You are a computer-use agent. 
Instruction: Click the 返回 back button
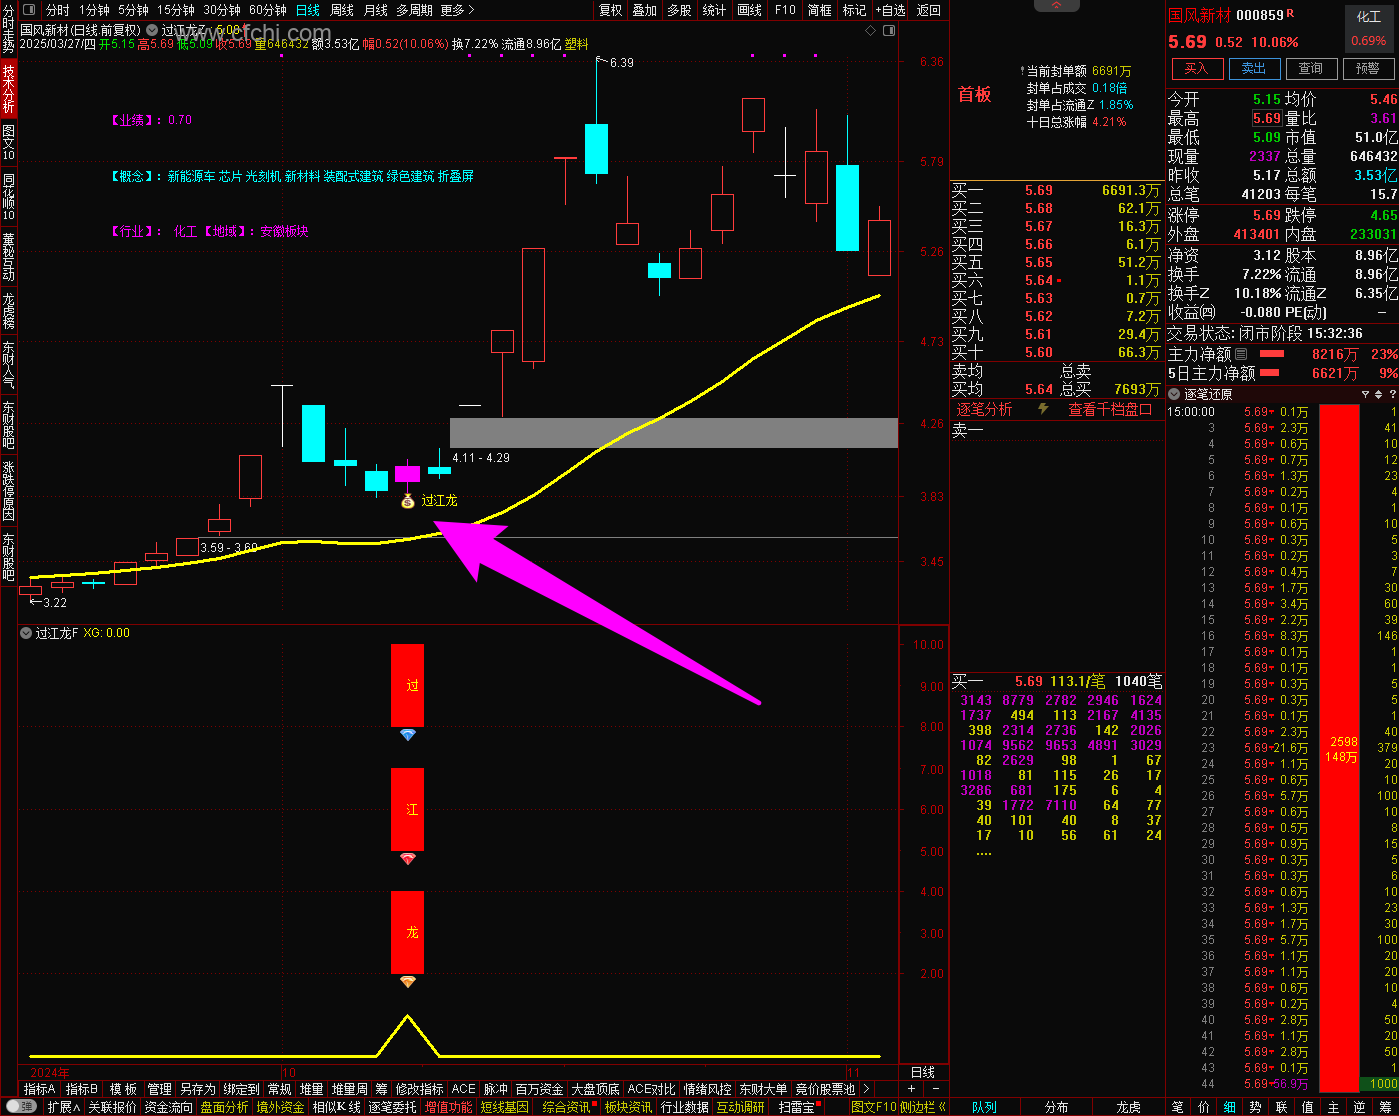tap(929, 10)
